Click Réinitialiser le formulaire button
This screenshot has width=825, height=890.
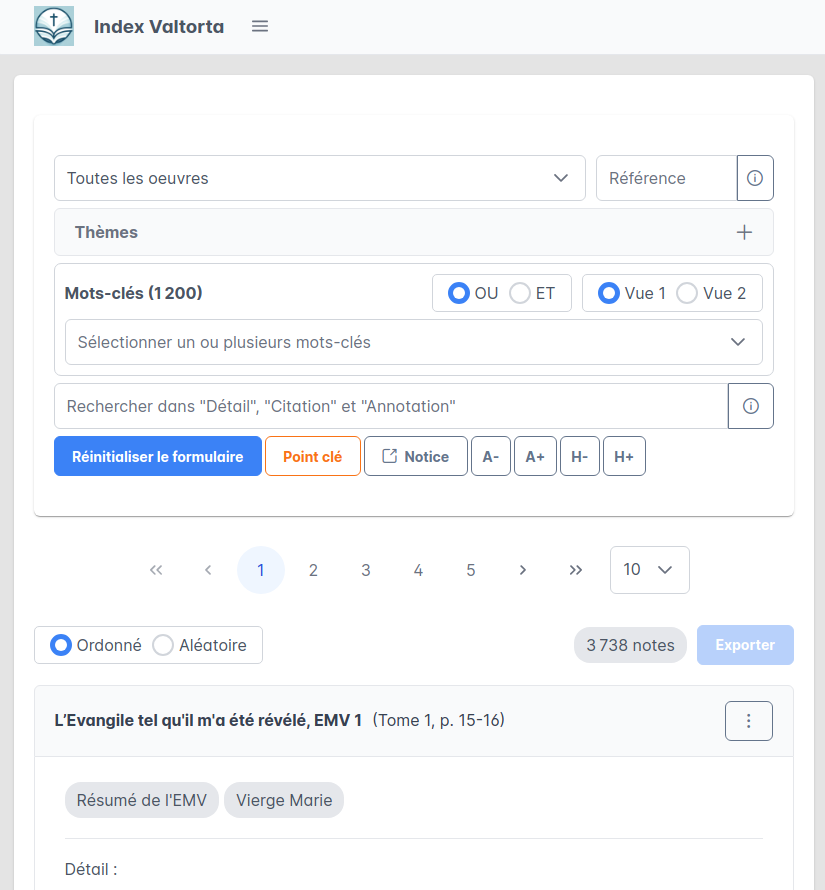coord(158,456)
